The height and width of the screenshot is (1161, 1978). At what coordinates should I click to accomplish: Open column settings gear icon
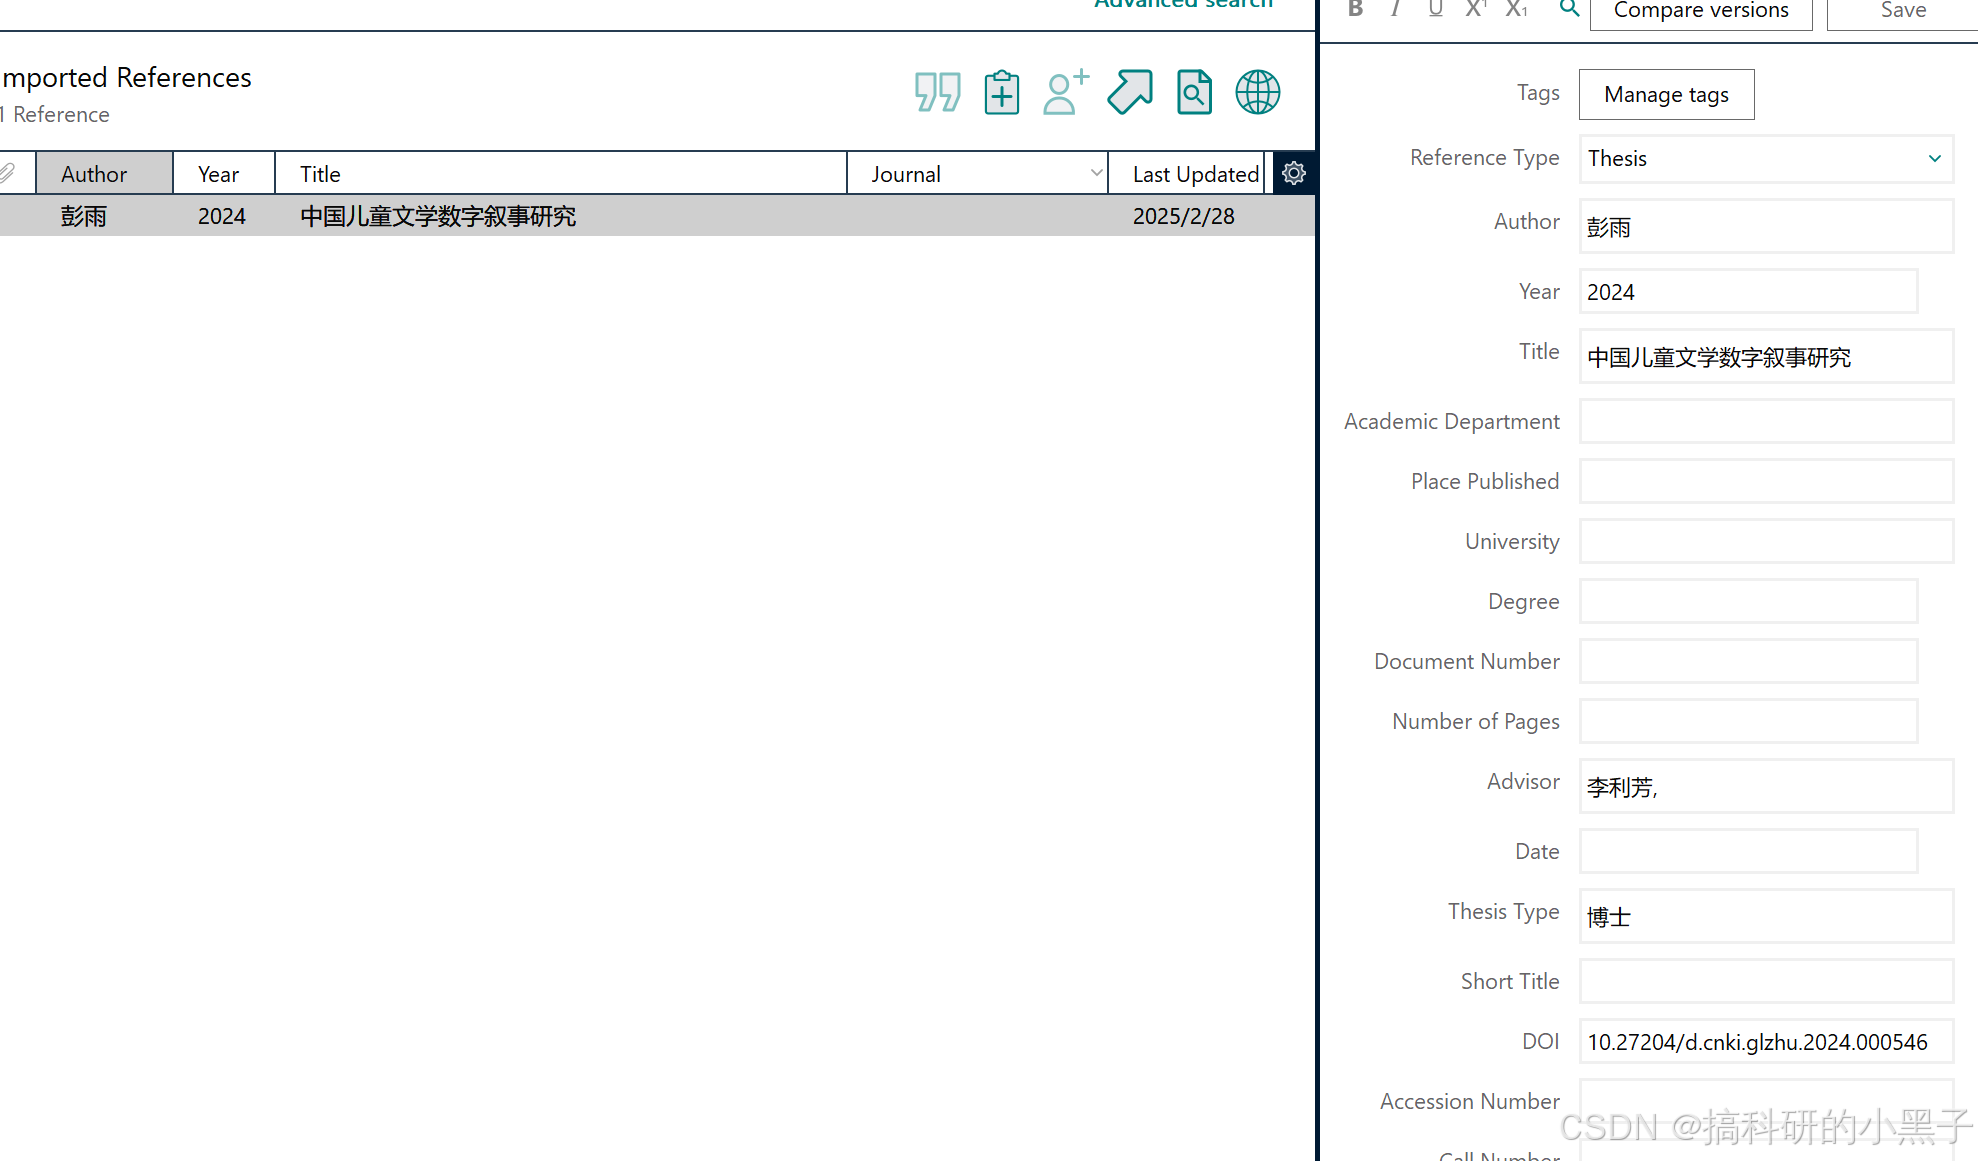[1294, 173]
